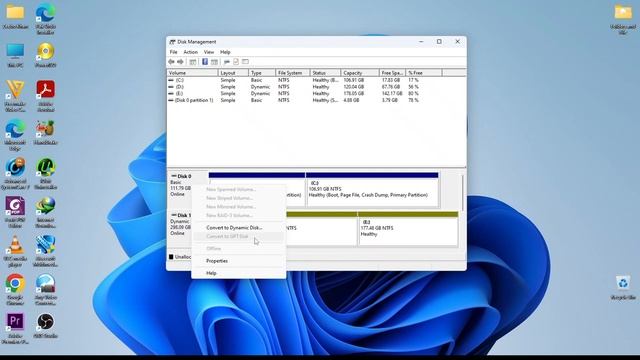Viewport: 640px width, 360px height.
Task: Toggle the Show/Hide Action Pane toolbar icon
Action: [x=214, y=62]
